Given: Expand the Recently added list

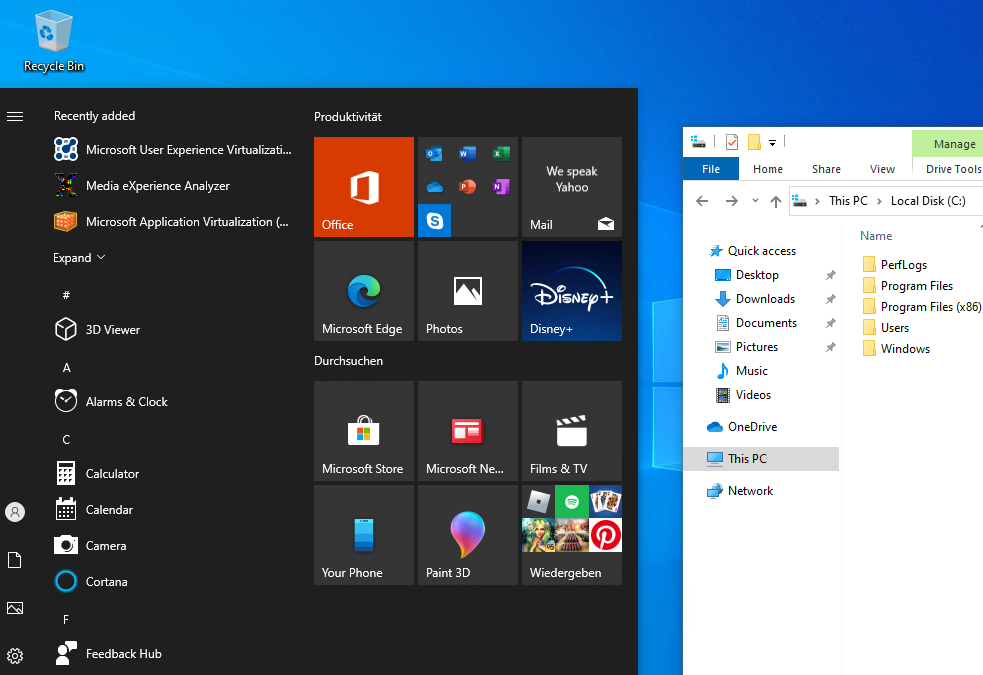Looking at the screenshot, I should 79,258.
